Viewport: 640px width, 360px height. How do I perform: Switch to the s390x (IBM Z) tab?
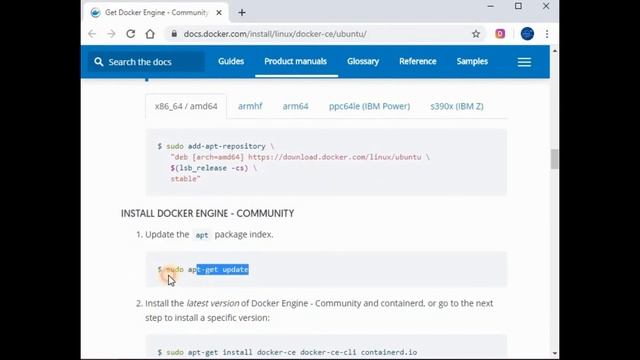pyautogui.click(x=457, y=106)
